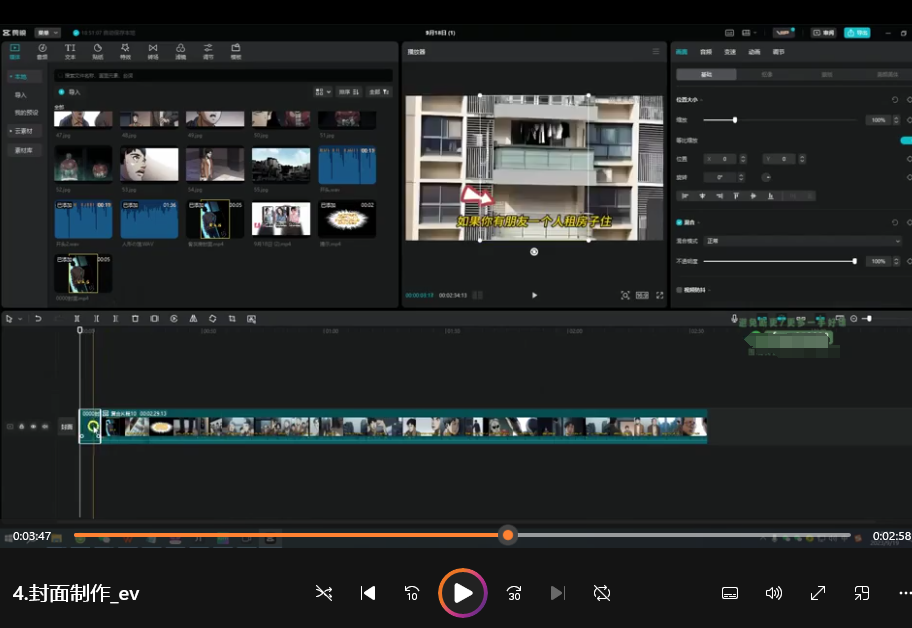Open the menu dropdown next to app logo
This screenshot has width=912, height=628.
(x=47, y=33)
